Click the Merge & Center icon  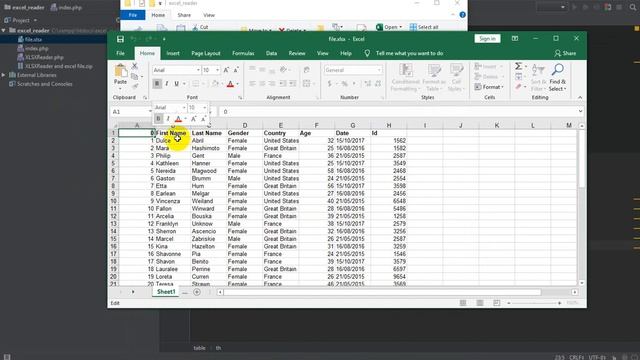pos(307,84)
